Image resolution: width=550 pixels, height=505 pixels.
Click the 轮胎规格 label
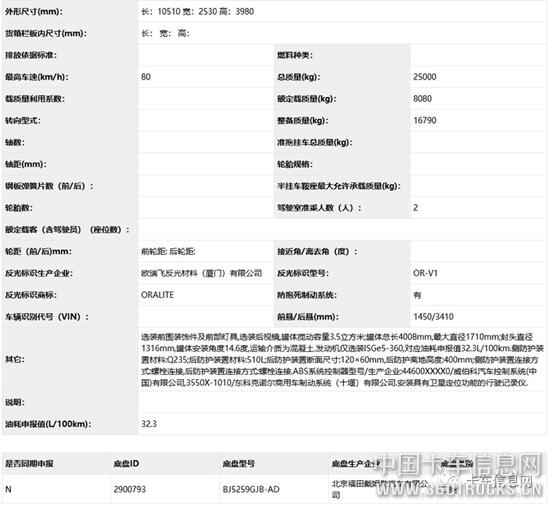click(295, 164)
